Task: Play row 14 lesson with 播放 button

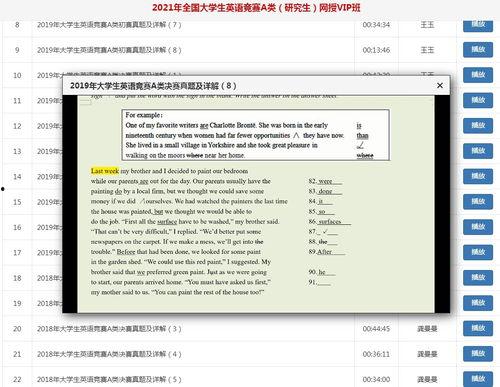Action: [478, 177]
